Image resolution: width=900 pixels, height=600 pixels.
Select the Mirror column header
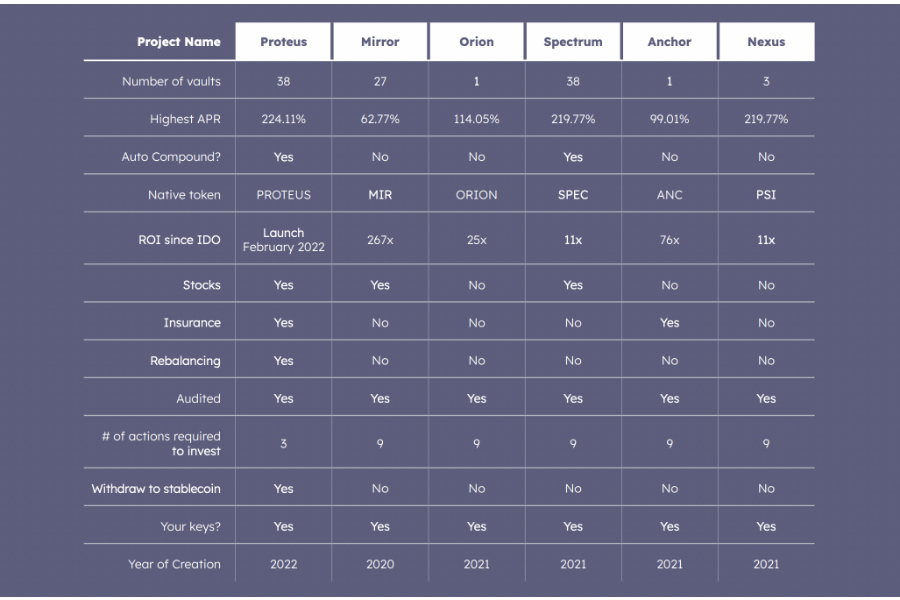click(380, 41)
